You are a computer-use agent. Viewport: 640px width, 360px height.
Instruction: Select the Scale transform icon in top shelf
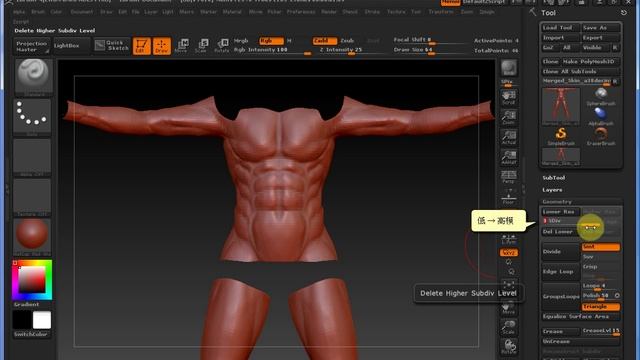pos(201,46)
